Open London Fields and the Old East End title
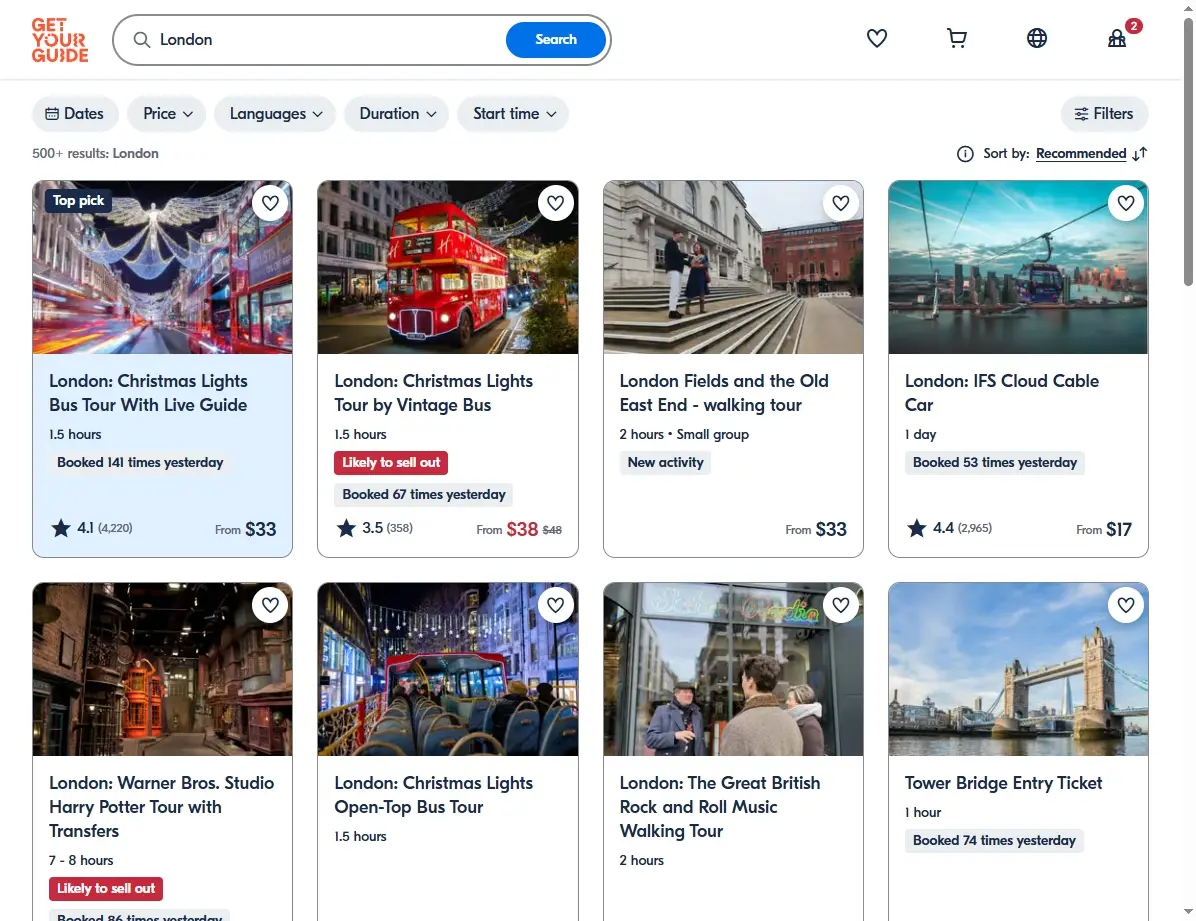Viewport: 1196px width, 921px height. [x=724, y=393]
